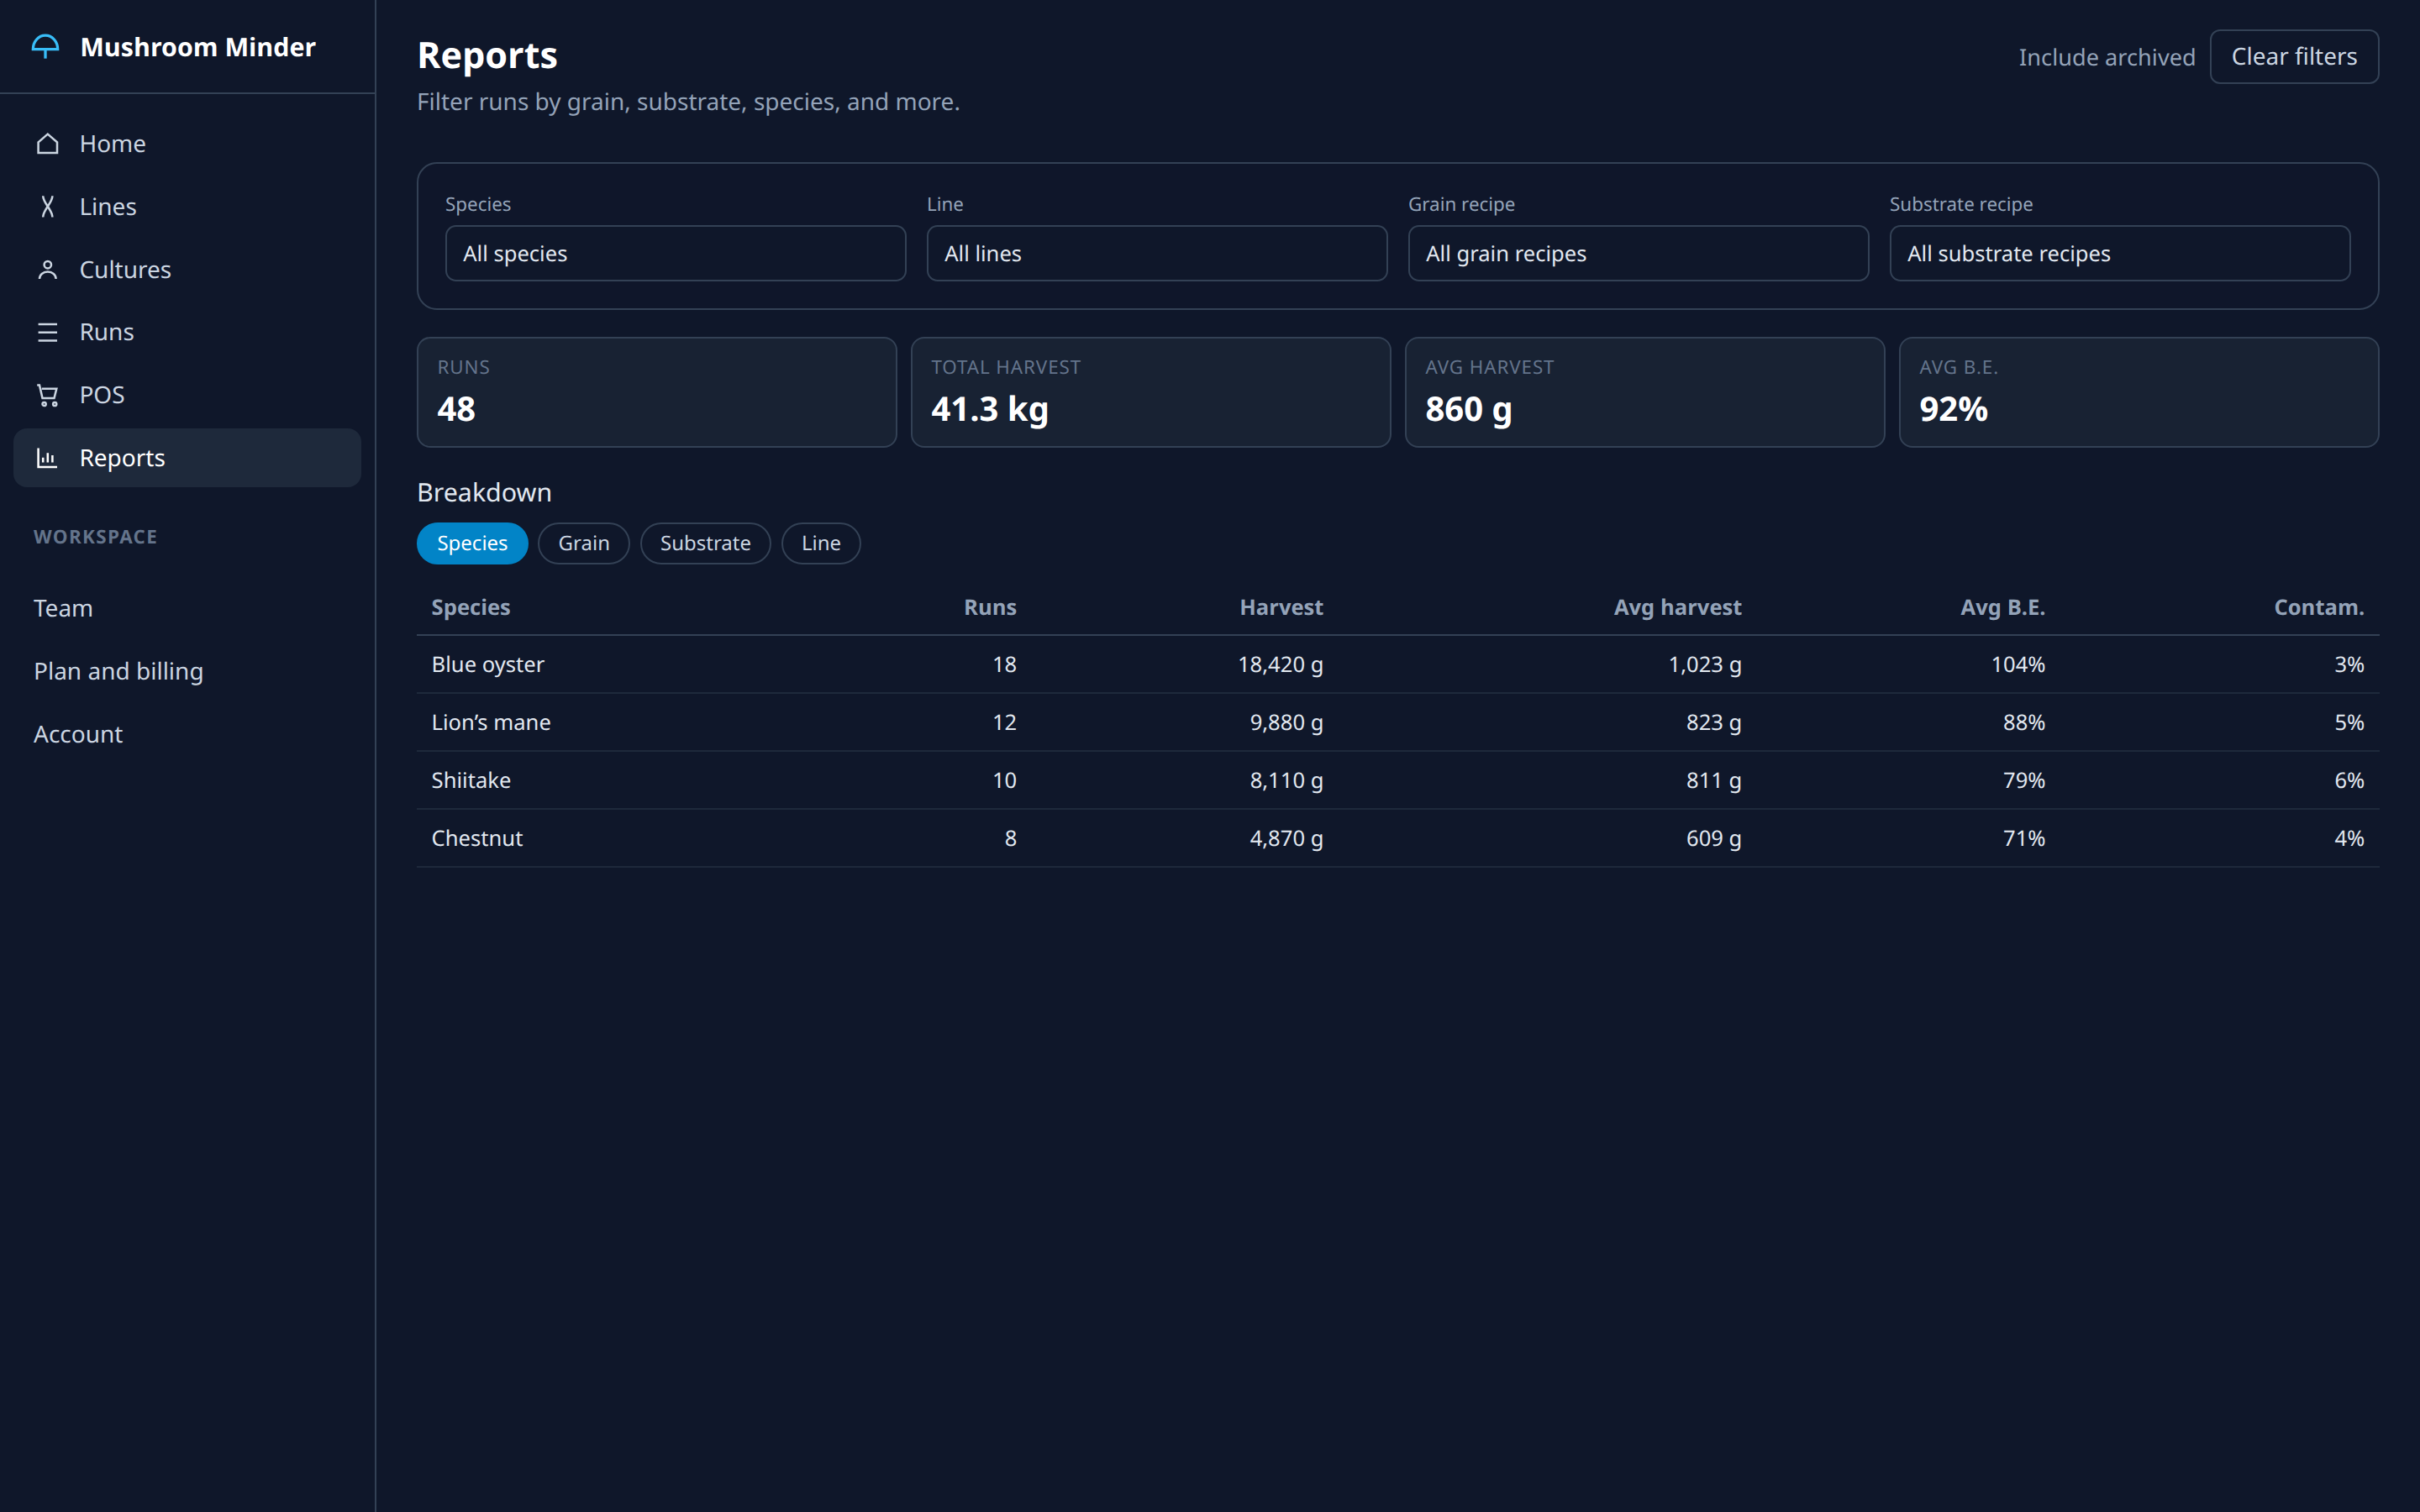Click the 104% avg B.E. value

pyautogui.click(x=2017, y=664)
